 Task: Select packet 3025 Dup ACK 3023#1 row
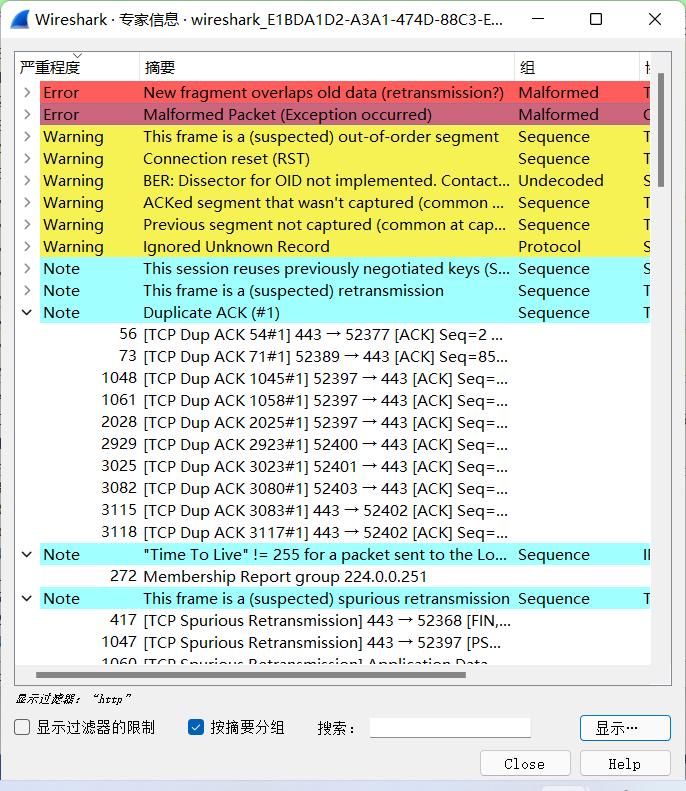333,466
